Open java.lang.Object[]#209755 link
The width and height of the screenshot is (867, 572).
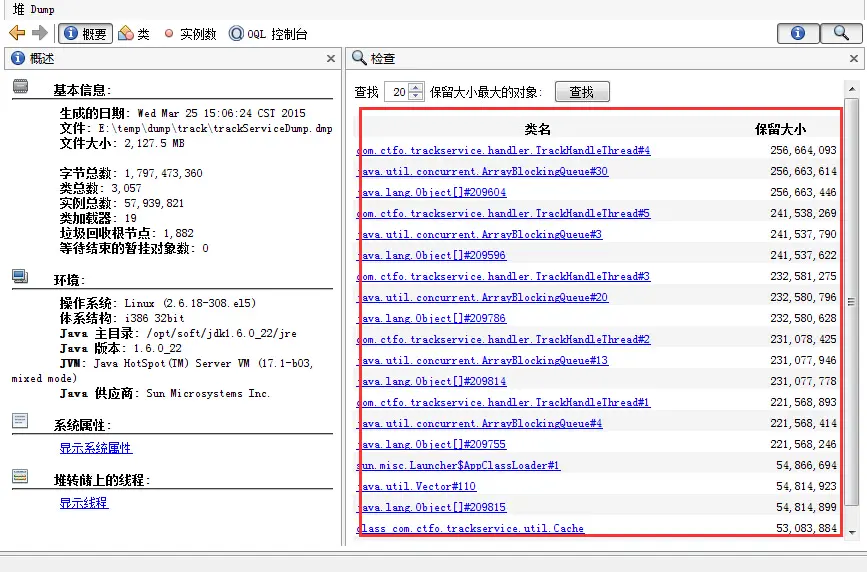[431, 445]
